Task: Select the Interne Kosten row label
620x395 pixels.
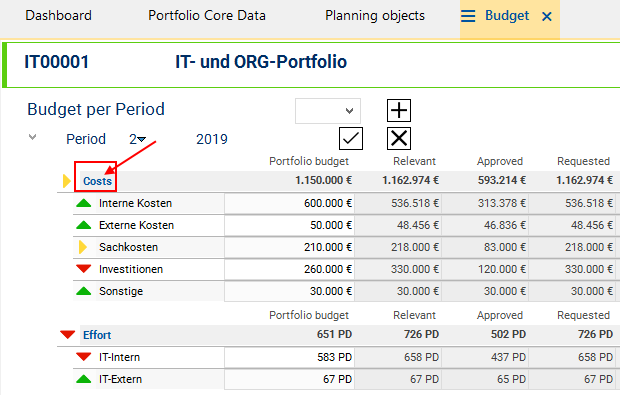Action: point(135,203)
